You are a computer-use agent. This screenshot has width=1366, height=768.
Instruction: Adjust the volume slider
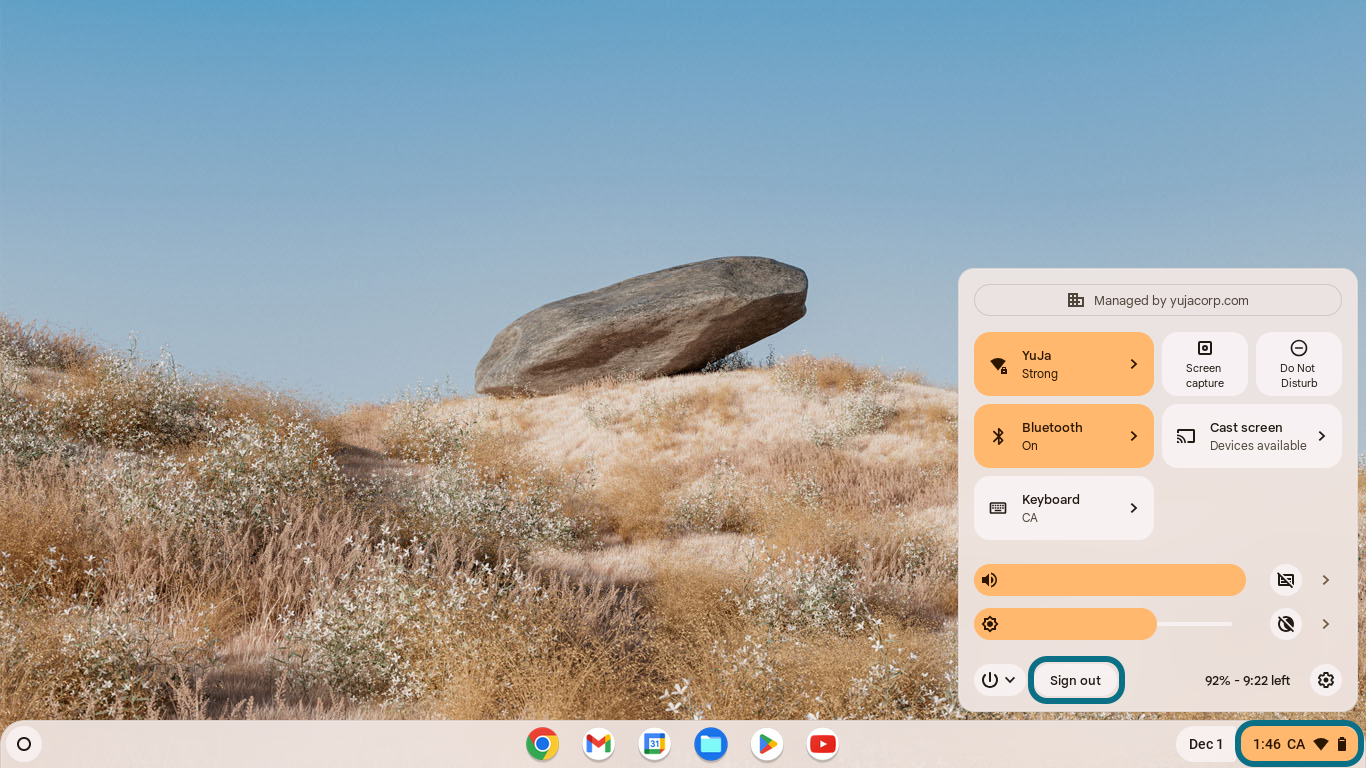click(x=1110, y=580)
